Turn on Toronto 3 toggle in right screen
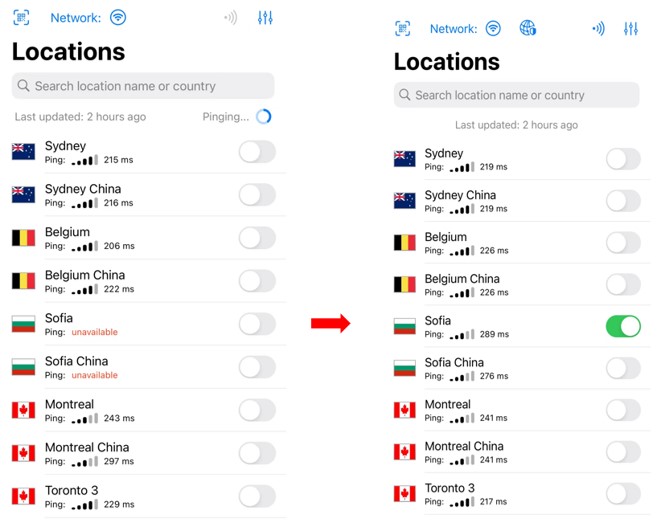Viewport: 657px width, 523px height. 623,494
